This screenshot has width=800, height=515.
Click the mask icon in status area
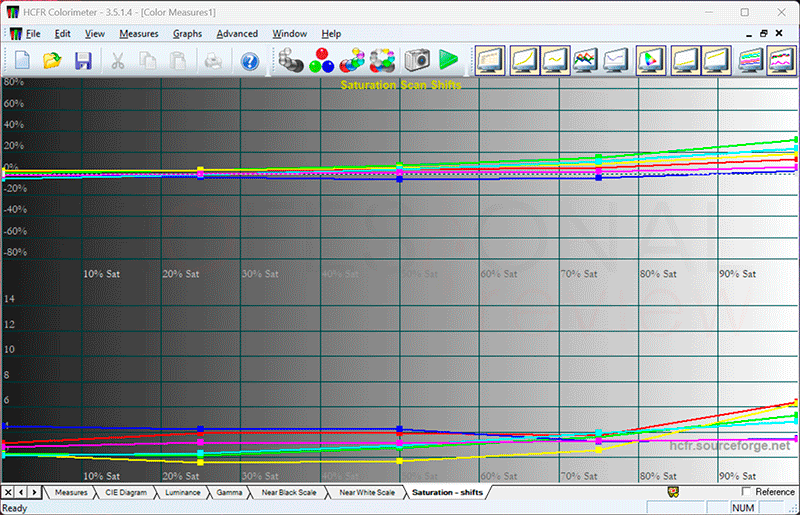(673, 492)
